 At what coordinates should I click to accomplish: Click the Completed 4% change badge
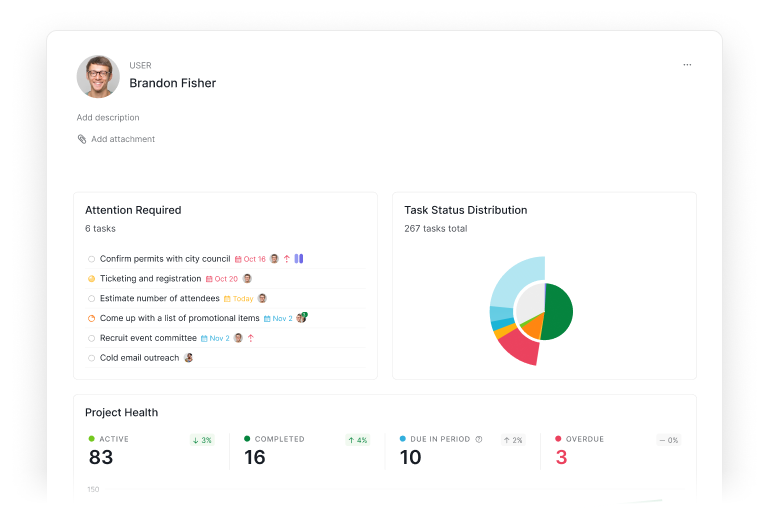click(358, 440)
